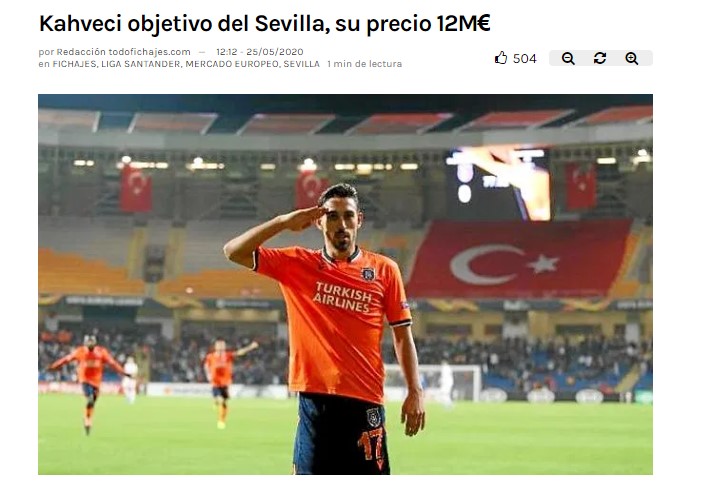This screenshot has width=711, height=488.
Task: Click the 504 likes counter
Action: 525,59
